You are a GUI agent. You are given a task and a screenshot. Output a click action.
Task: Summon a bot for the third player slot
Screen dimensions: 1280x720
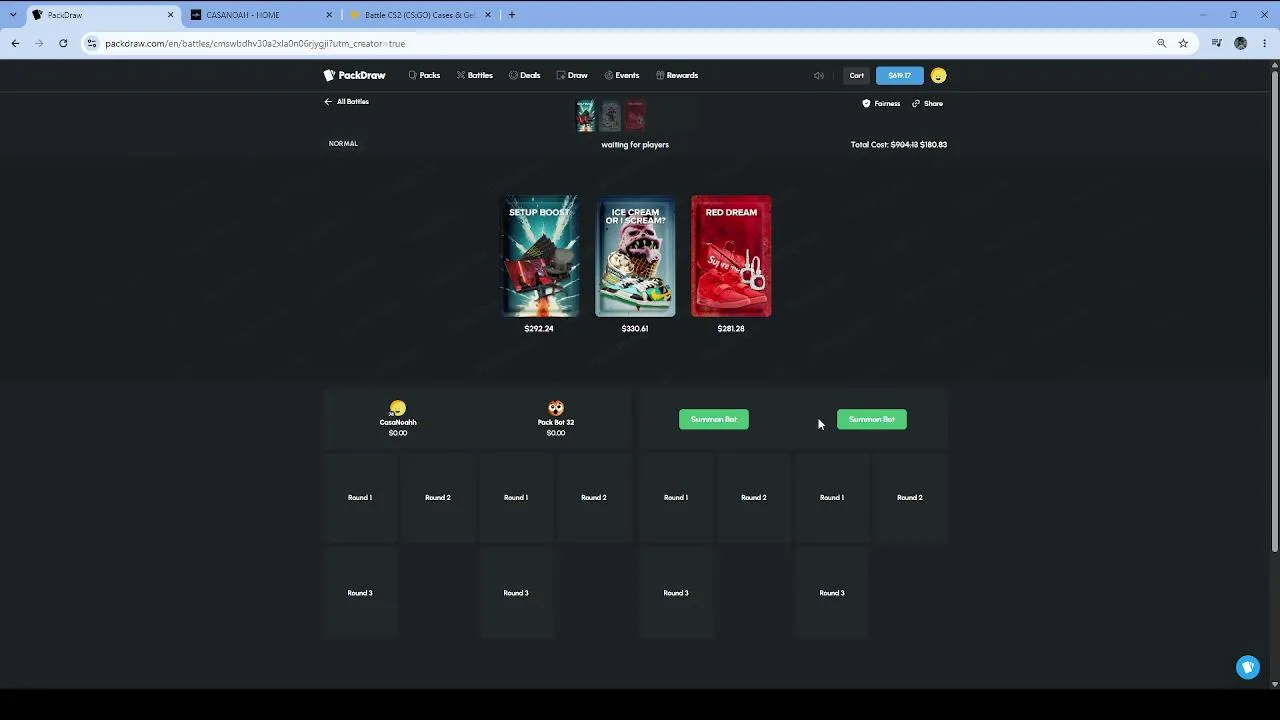[x=714, y=419]
